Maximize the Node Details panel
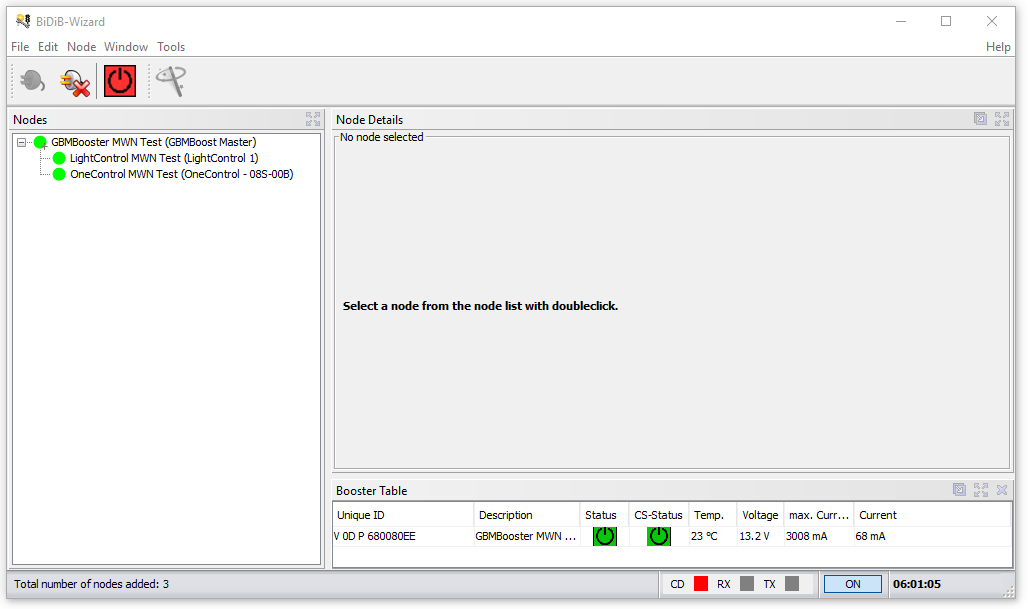 (1002, 119)
